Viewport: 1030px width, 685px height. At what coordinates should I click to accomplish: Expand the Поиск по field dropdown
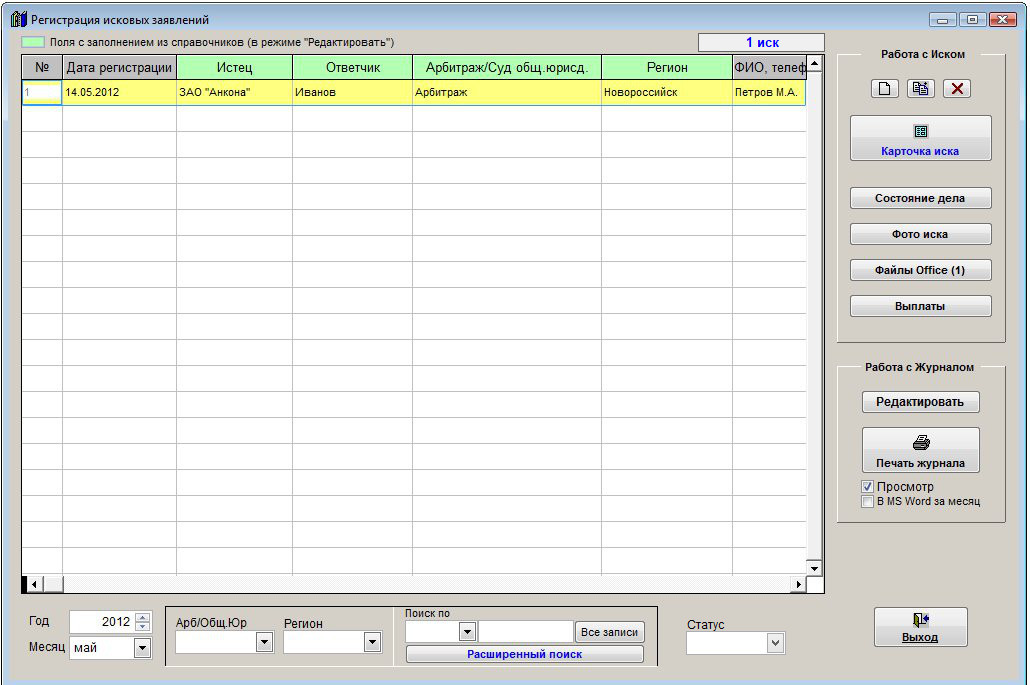tap(467, 632)
